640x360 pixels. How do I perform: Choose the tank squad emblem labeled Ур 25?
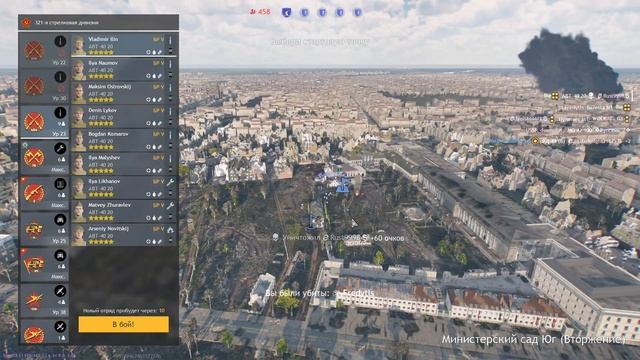point(34,229)
